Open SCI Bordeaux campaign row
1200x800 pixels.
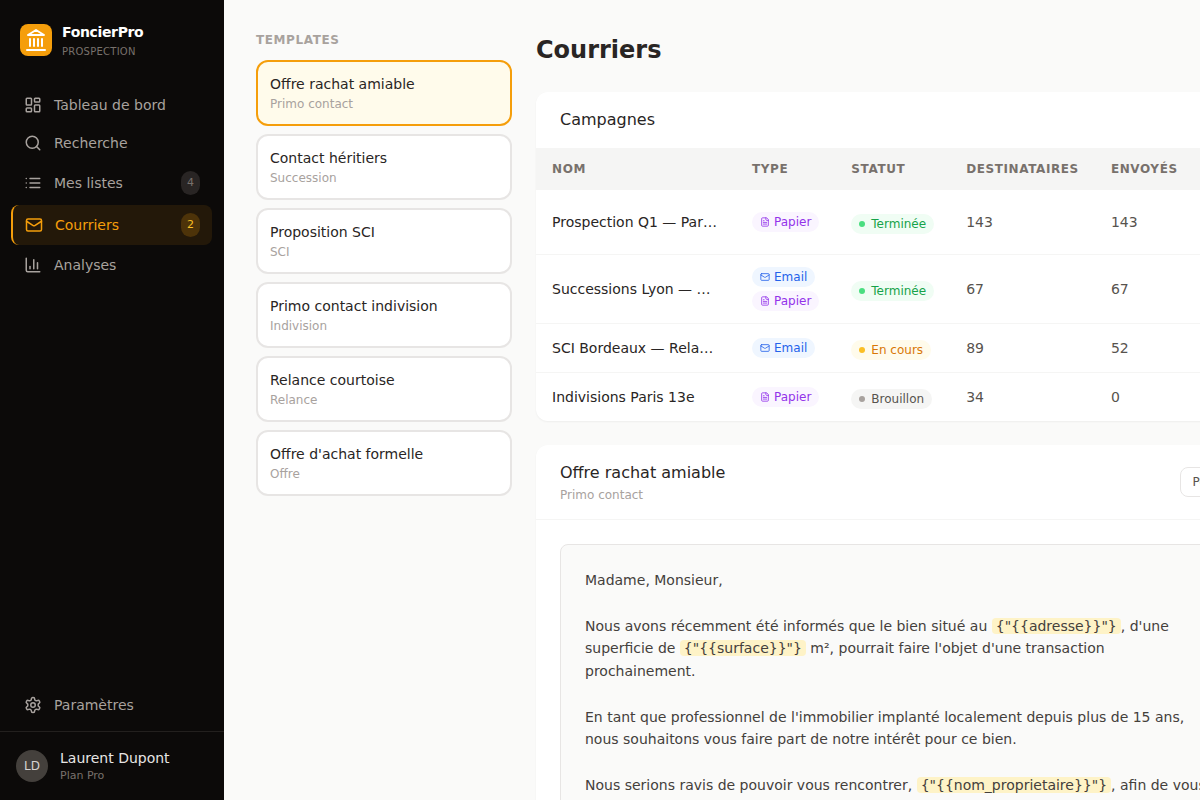tap(868, 348)
